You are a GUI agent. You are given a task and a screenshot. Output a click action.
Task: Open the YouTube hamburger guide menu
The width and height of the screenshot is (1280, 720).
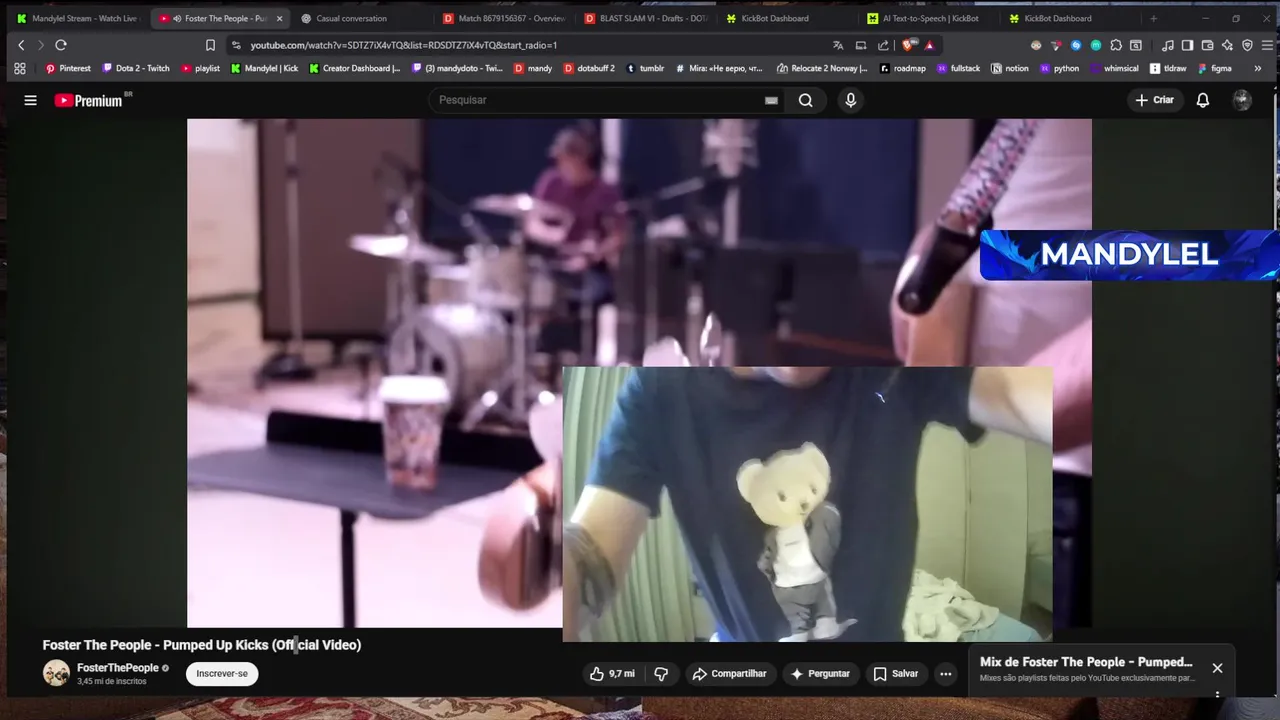31,100
